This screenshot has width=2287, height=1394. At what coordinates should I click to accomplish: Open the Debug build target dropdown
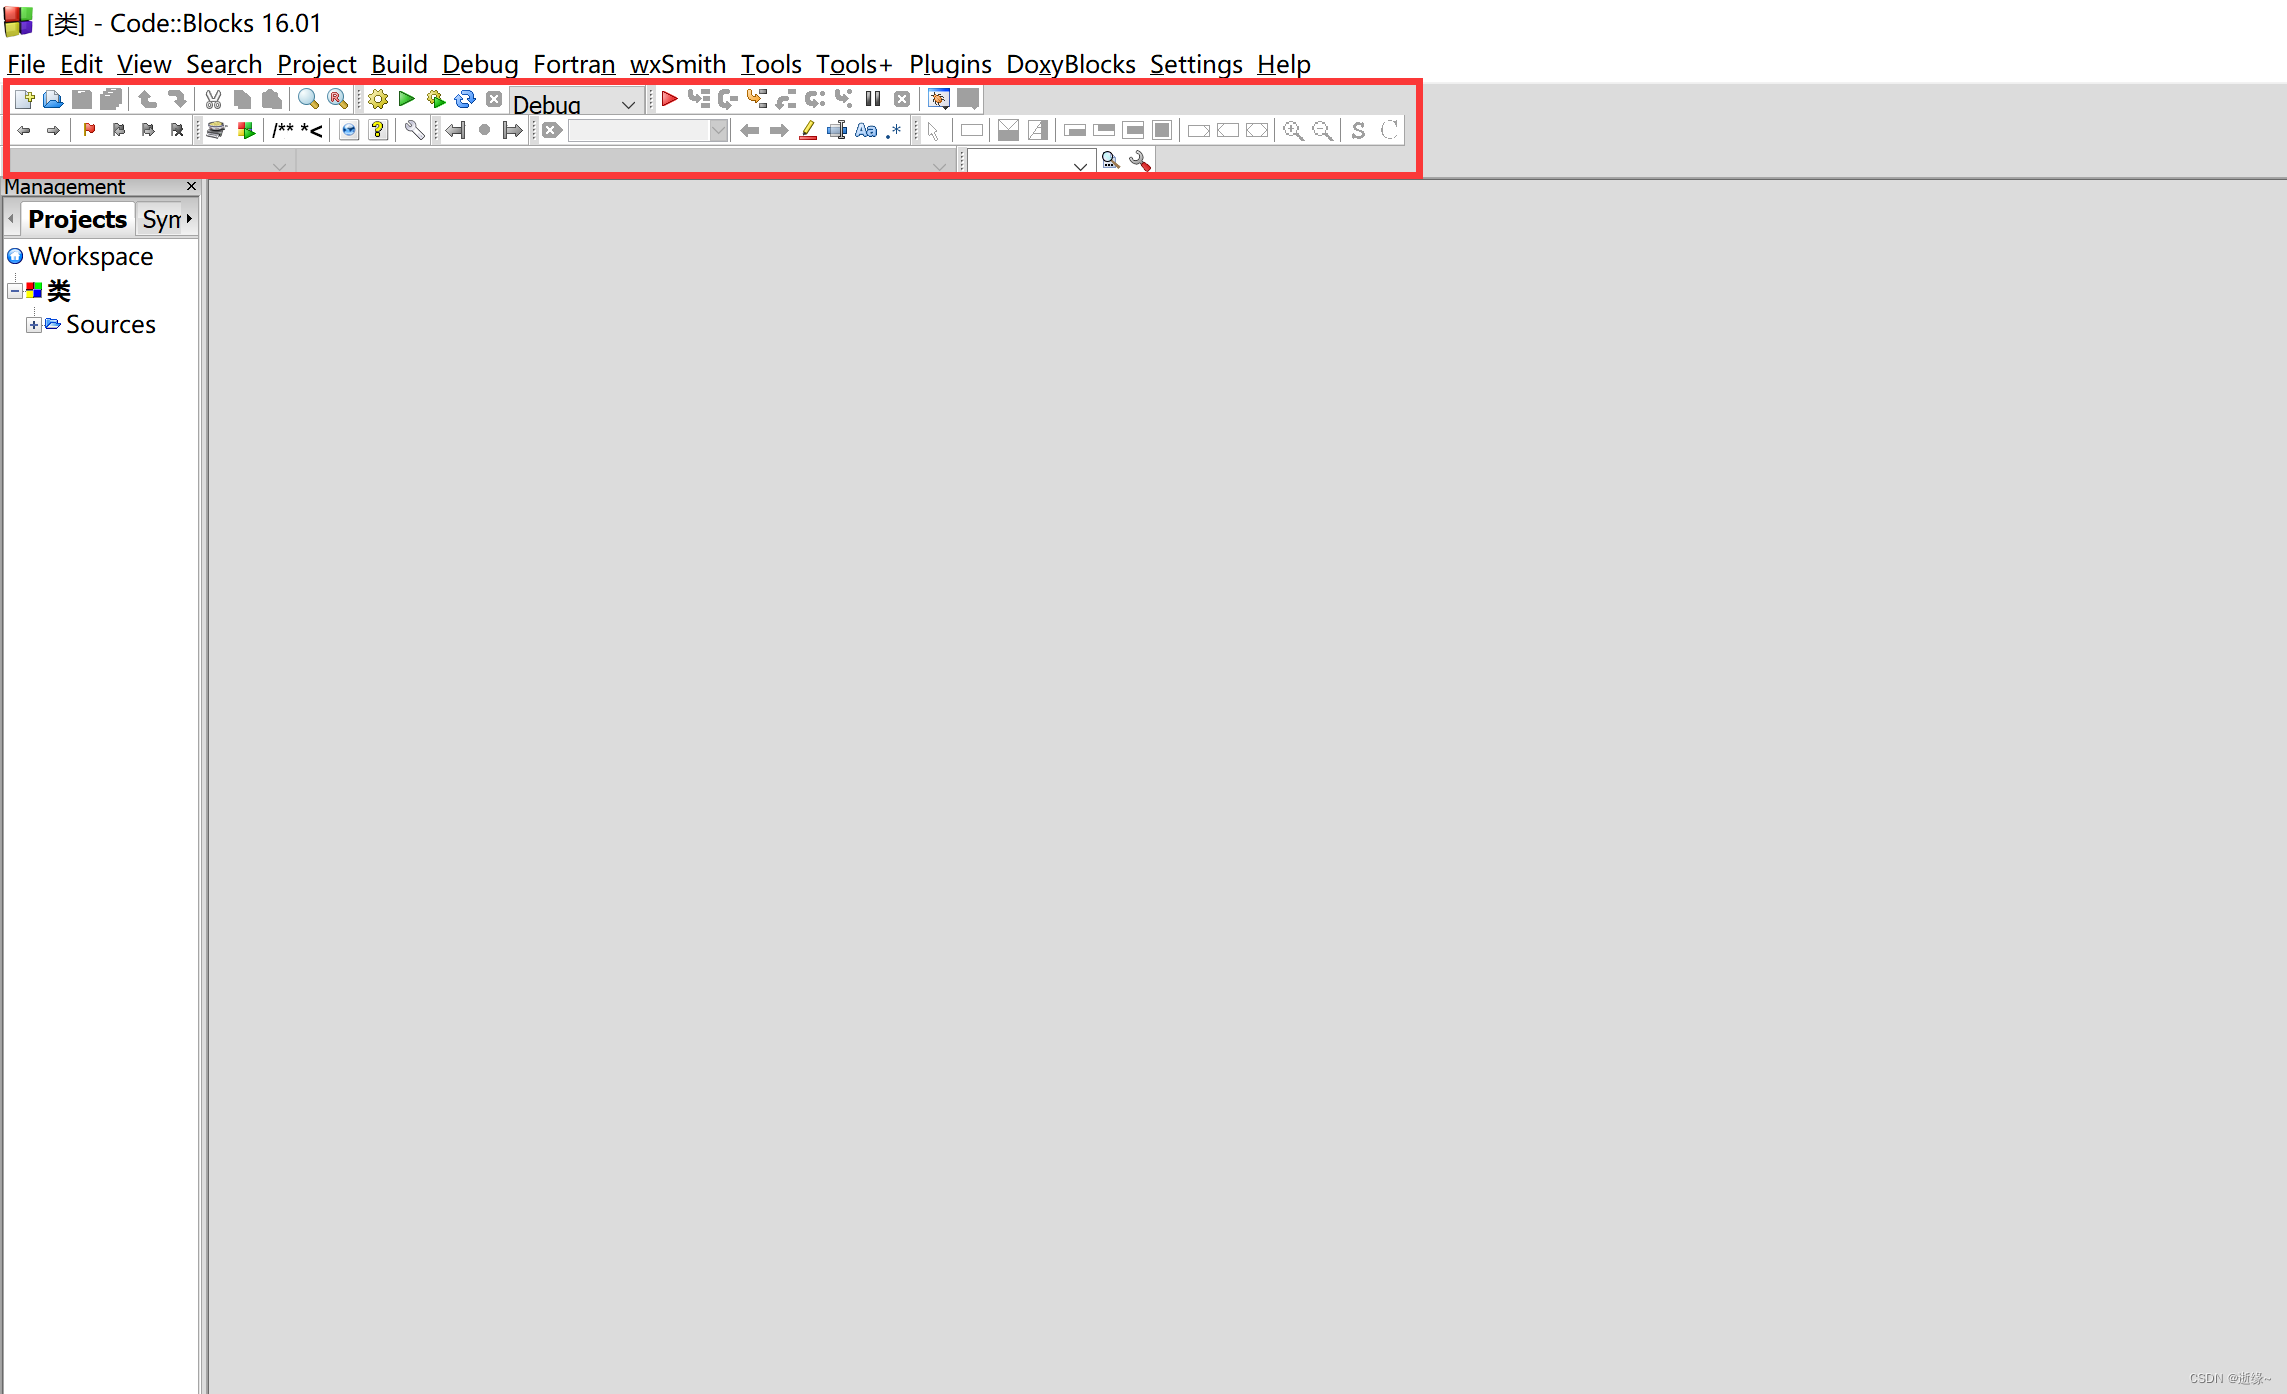(628, 104)
